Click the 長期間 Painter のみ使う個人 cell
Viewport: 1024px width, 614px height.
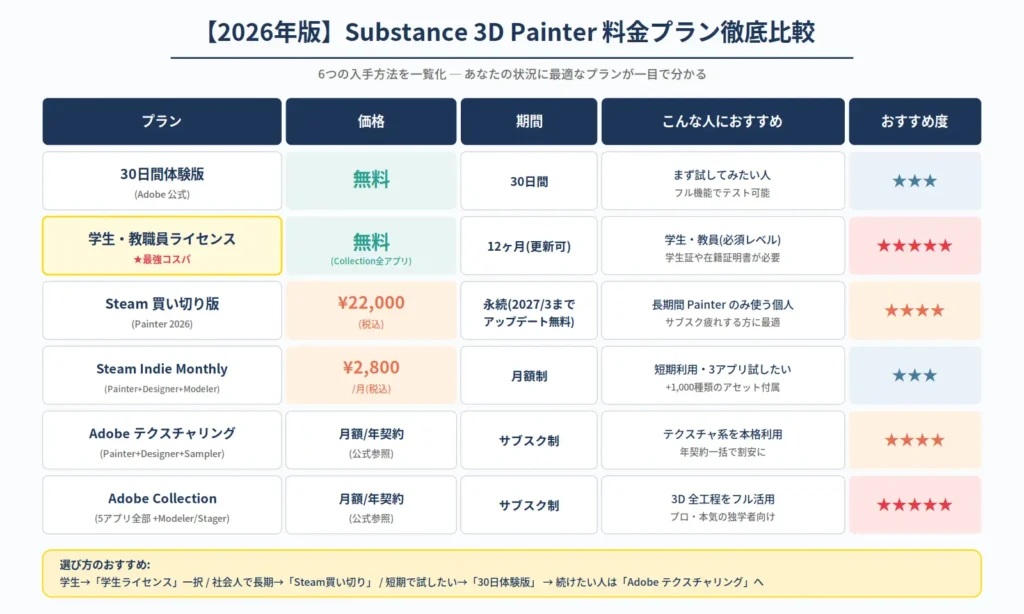[723, 310]
